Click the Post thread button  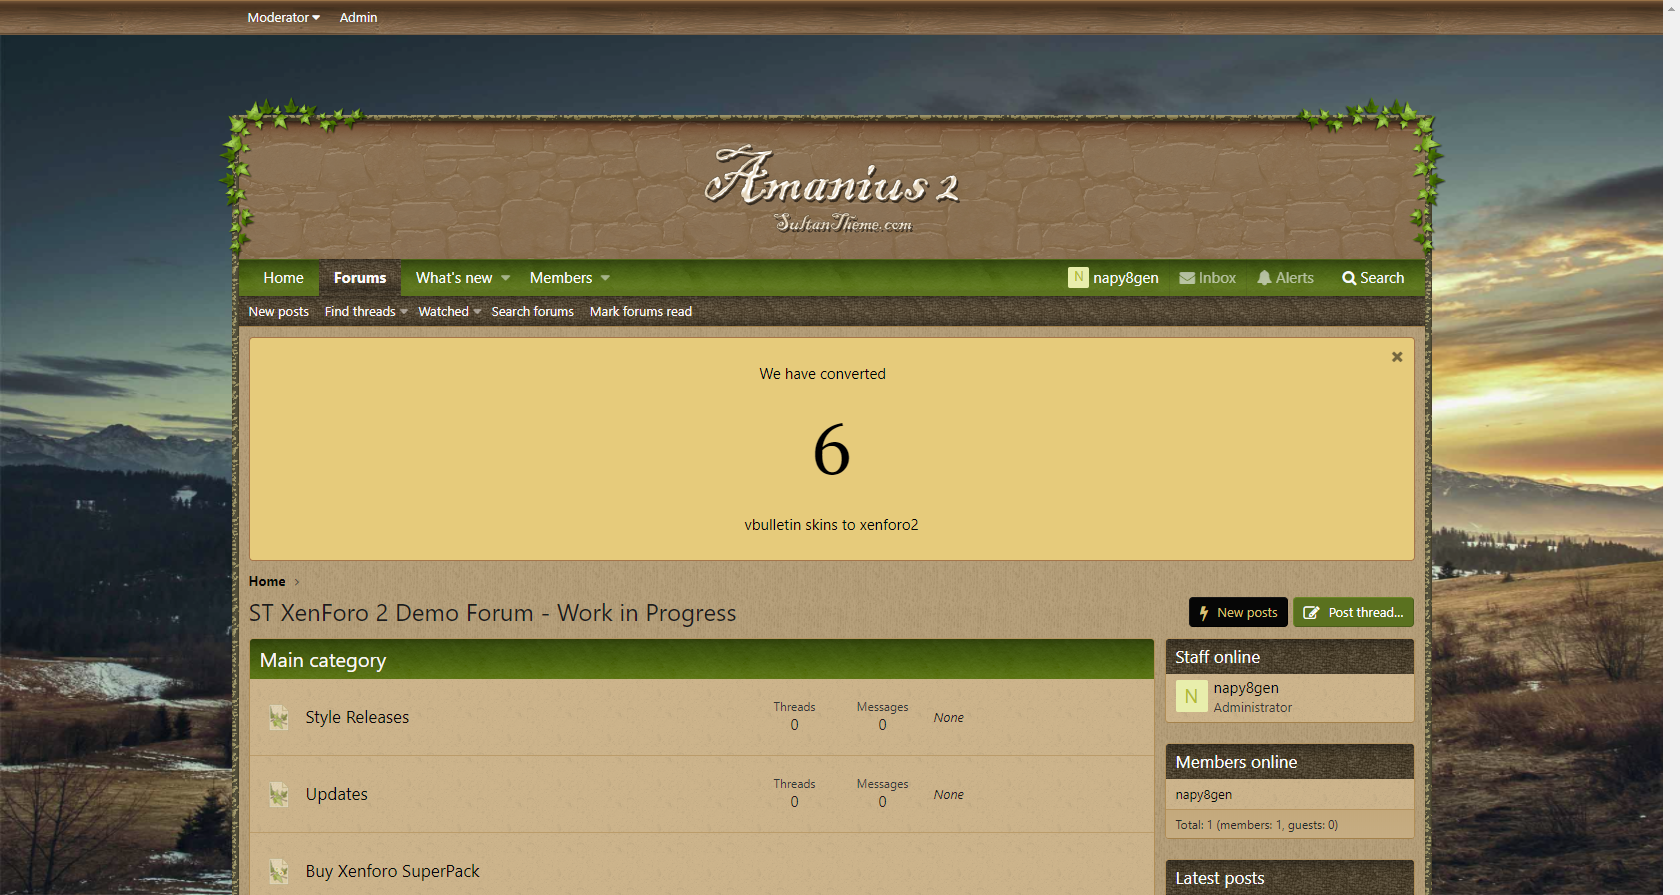(x=1353, y=612)
